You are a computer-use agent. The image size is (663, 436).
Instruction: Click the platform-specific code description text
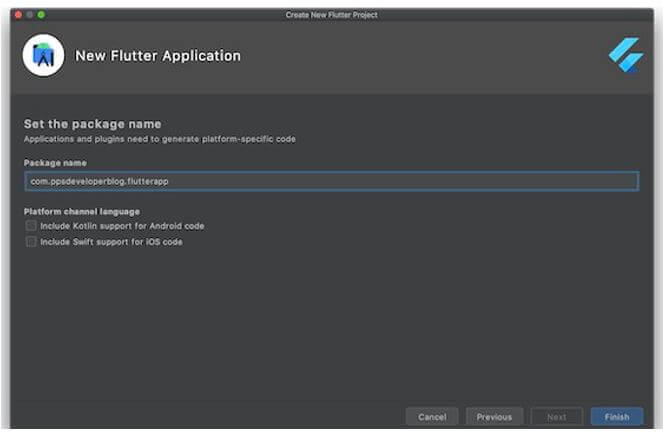coord(160,138)
